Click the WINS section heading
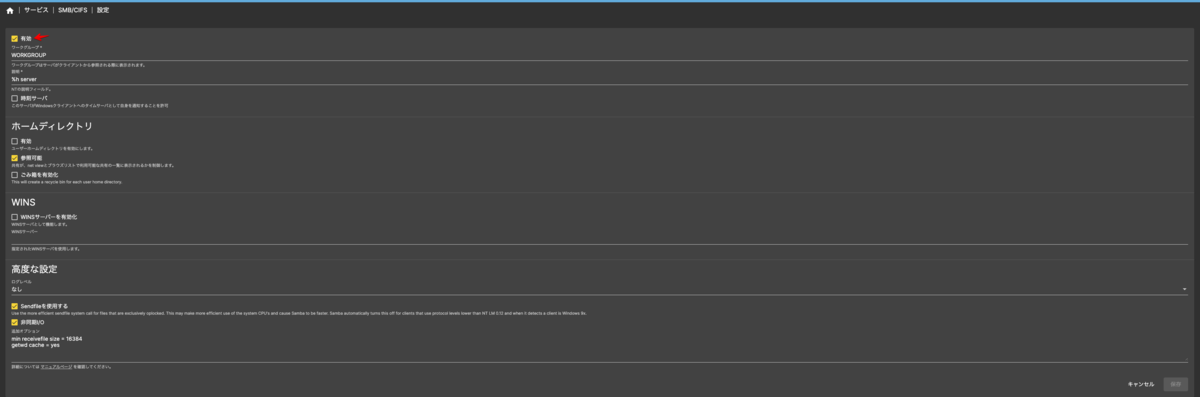The width and height of the screenshot is (1200, 397). (23, 202)
